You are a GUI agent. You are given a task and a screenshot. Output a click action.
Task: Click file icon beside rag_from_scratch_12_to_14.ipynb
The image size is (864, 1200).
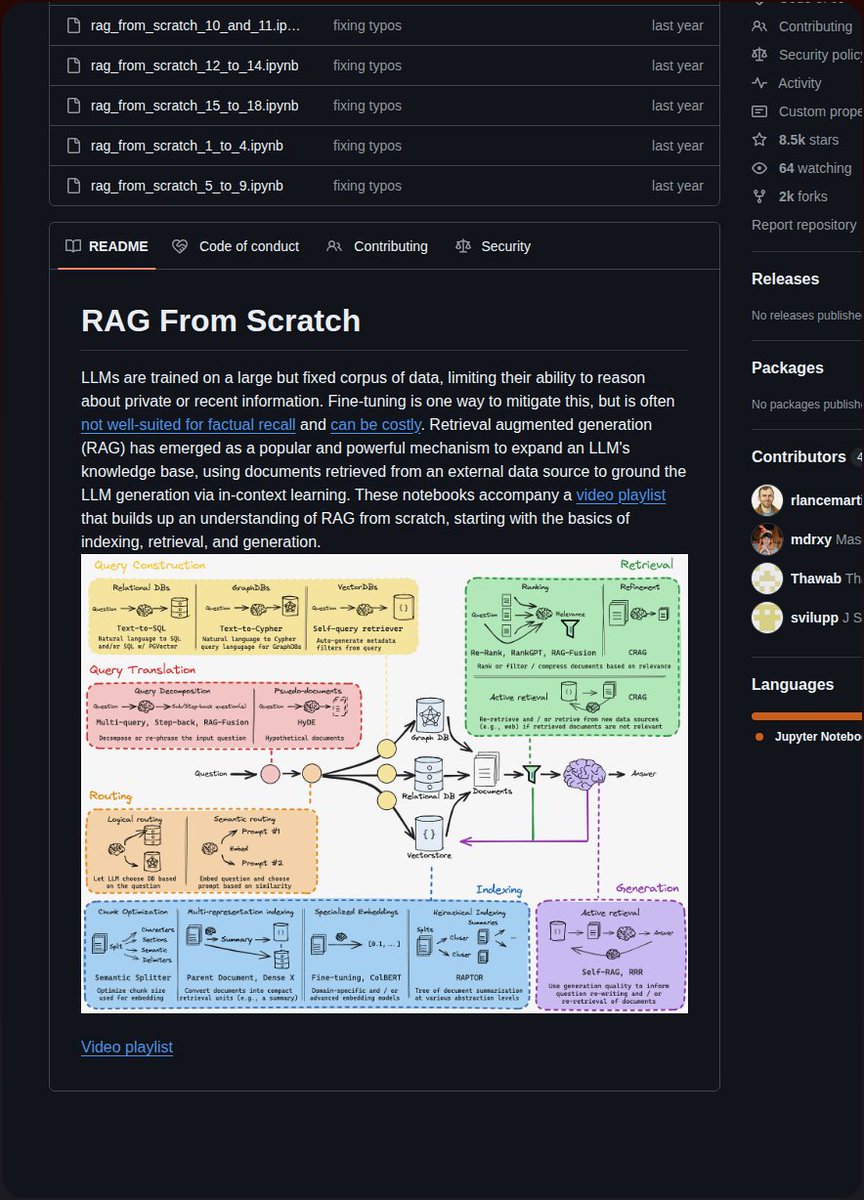pos(73,65)
